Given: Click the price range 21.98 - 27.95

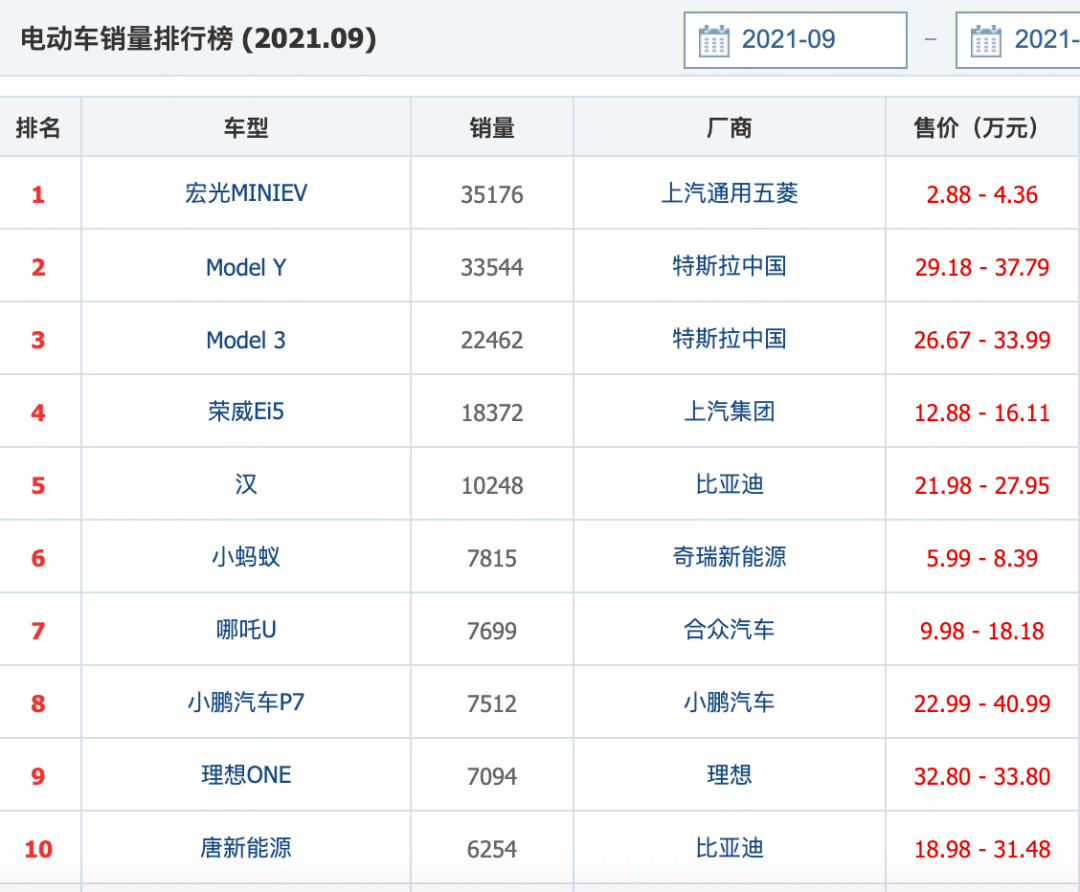Looking at the screenshot, I should [x=982, y=486].
